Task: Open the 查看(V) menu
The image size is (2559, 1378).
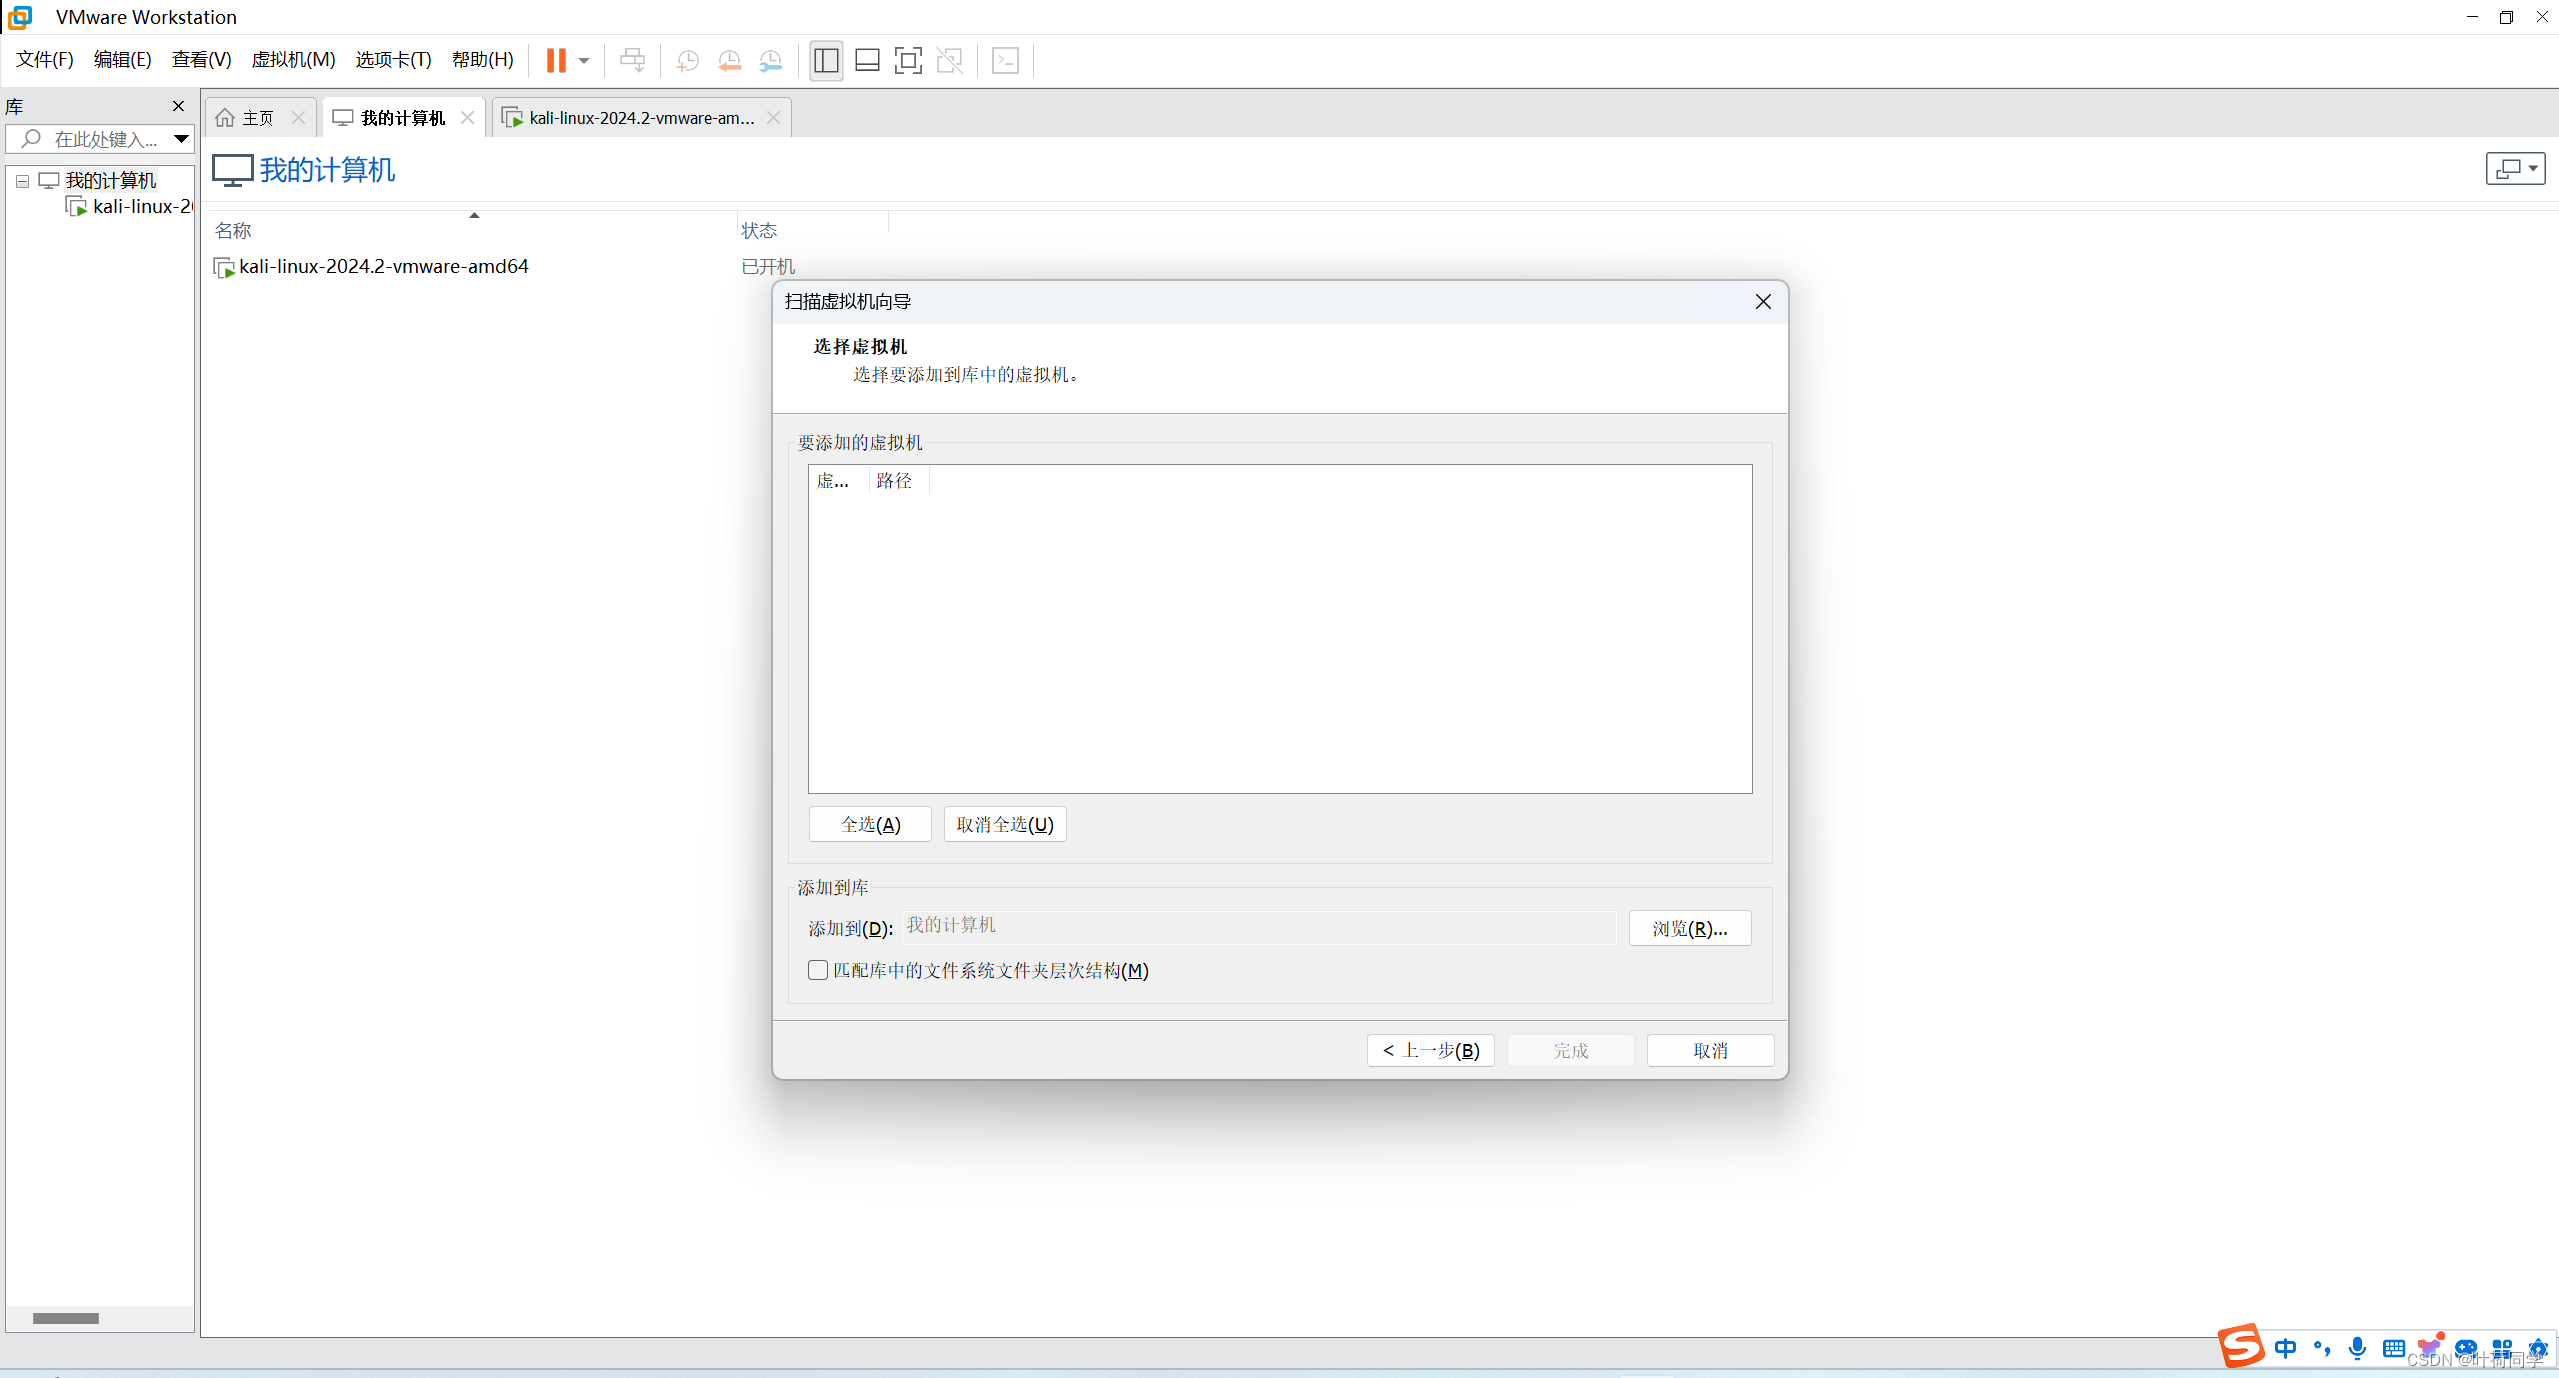Action: point(201,60)
